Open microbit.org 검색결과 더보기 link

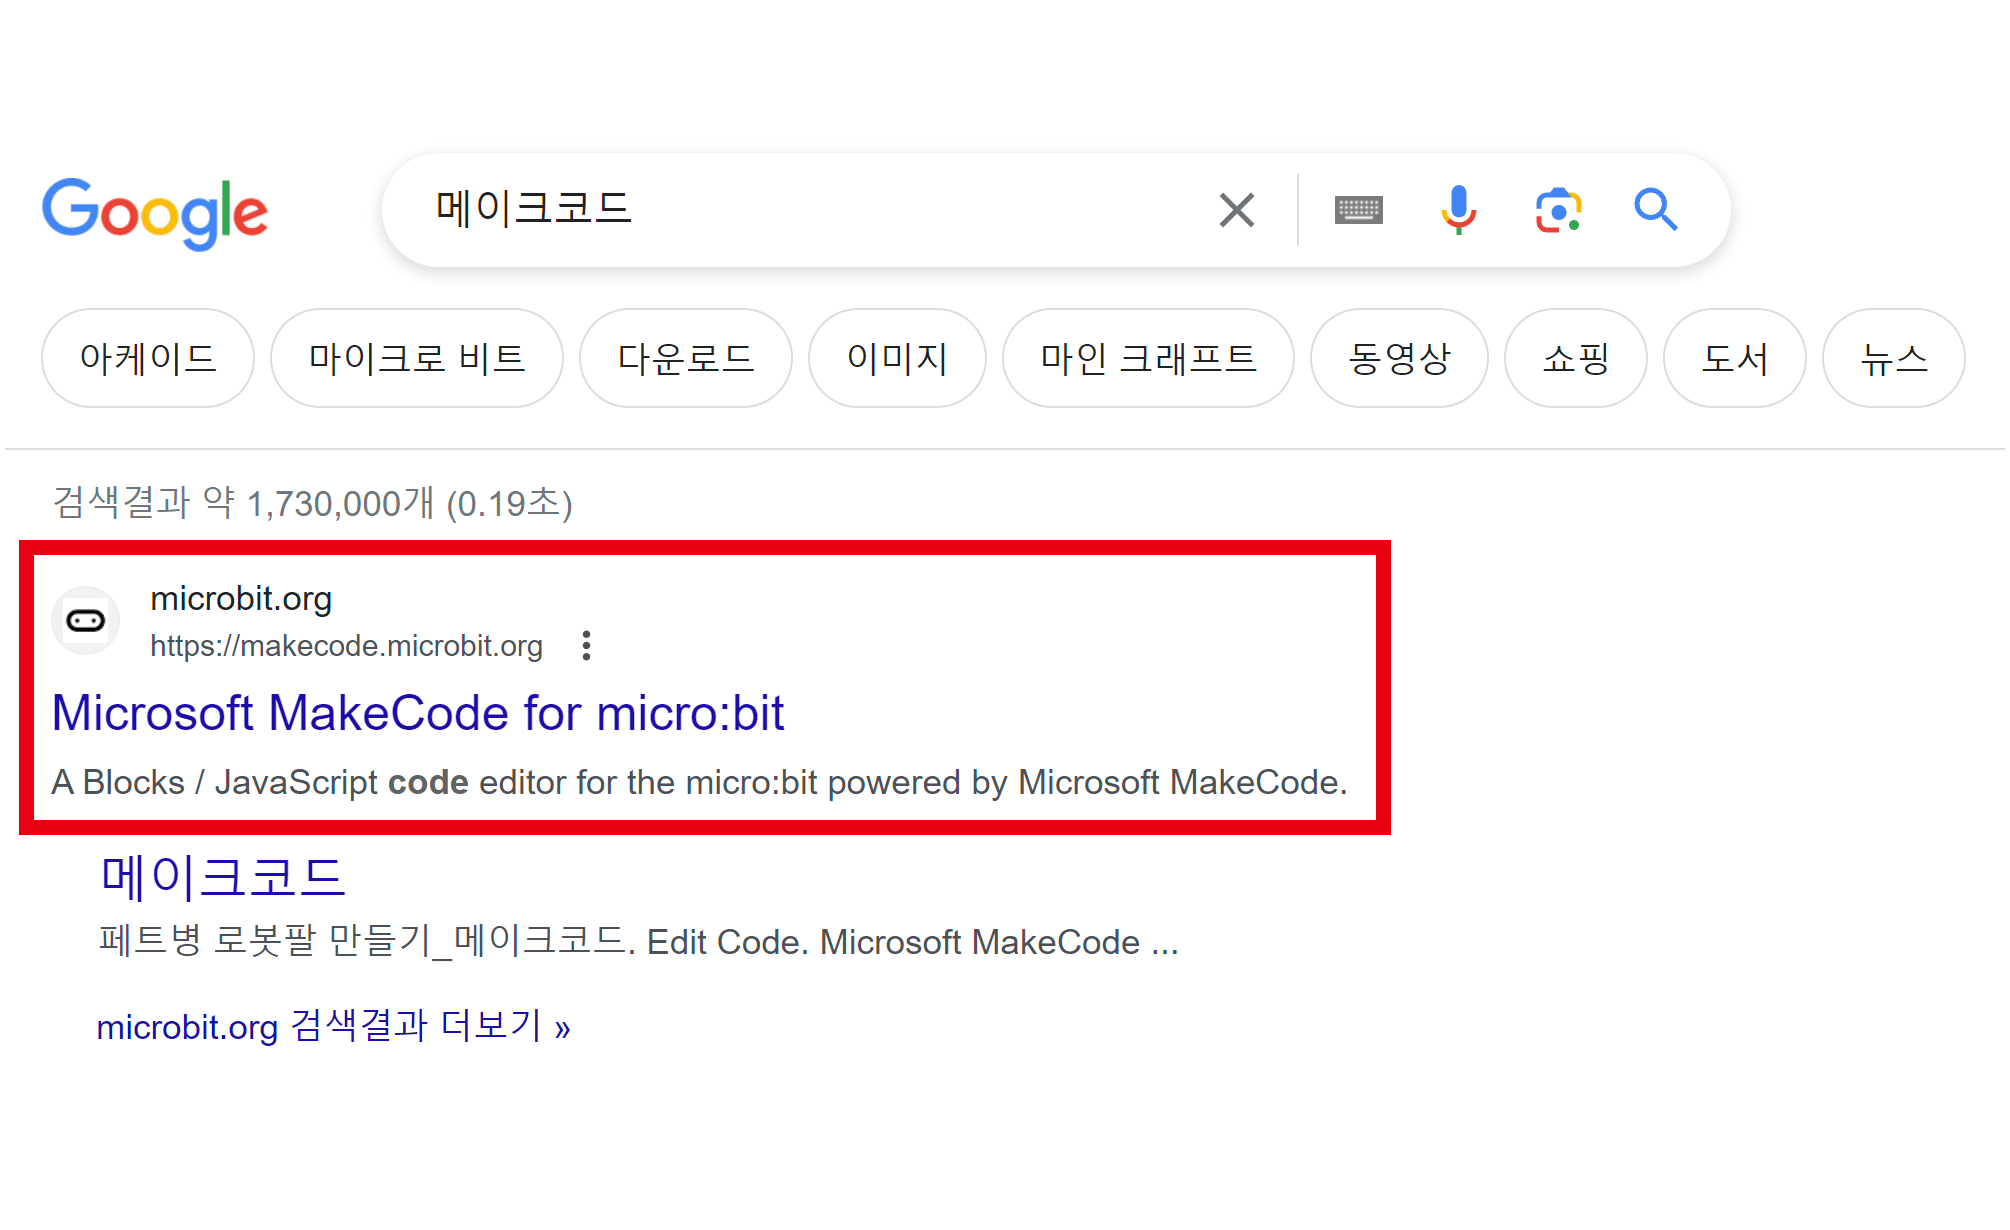pyautogui.click(x=333, y=1027)
